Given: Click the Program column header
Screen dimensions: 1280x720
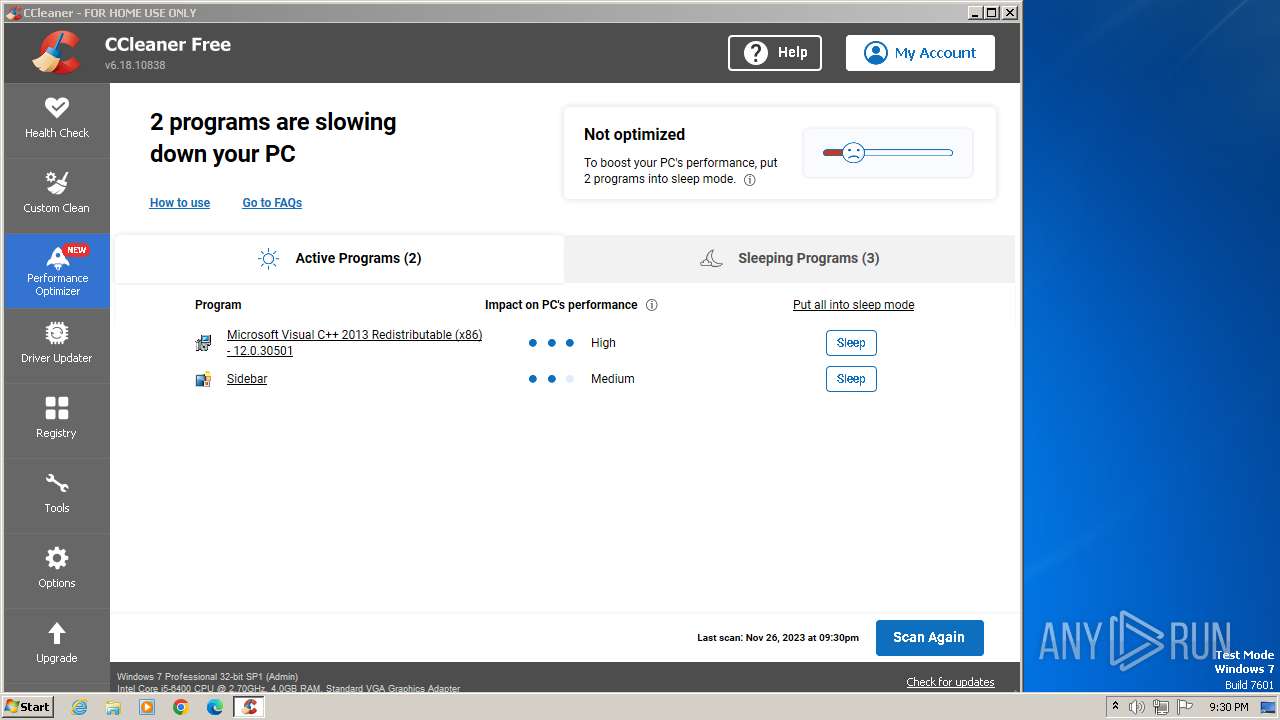Looking at the screenshot, I should coord(218,305).
